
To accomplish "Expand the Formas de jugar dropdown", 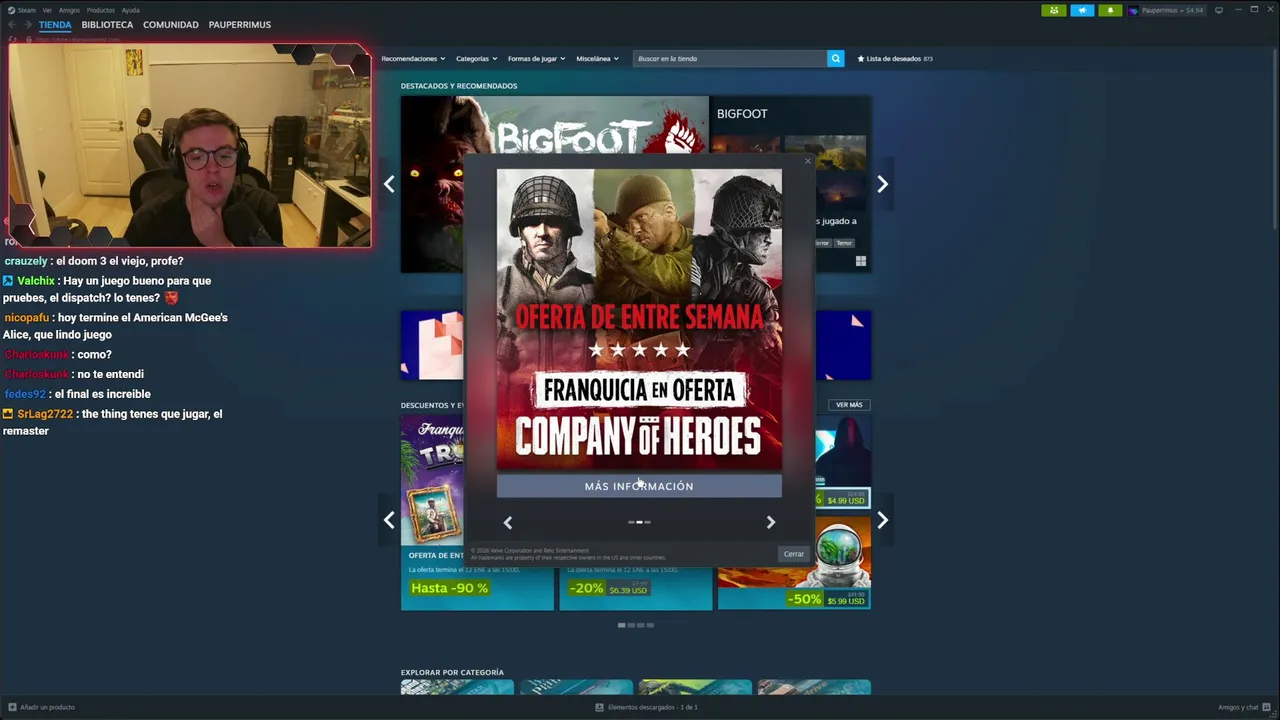I will 536,59.
